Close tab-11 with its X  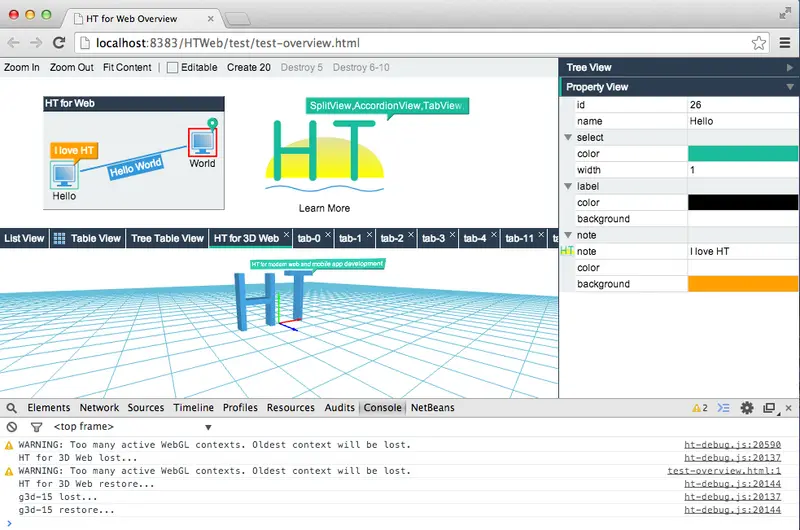click(541, 234)
